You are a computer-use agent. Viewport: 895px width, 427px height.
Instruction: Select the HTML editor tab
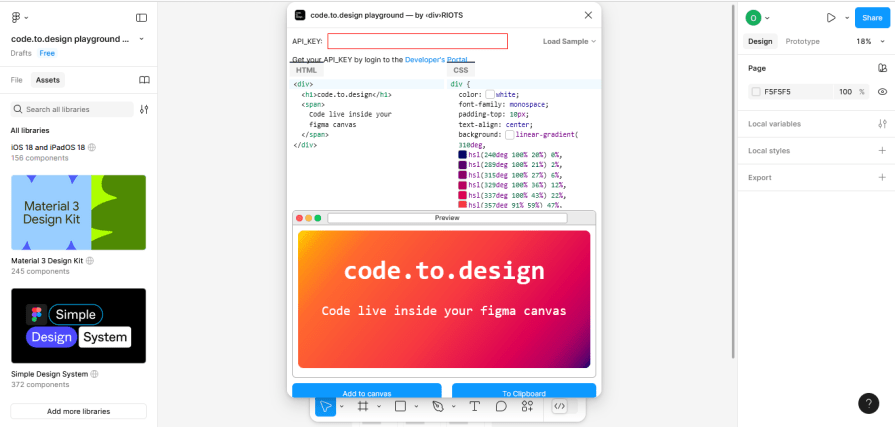point(306,70)
